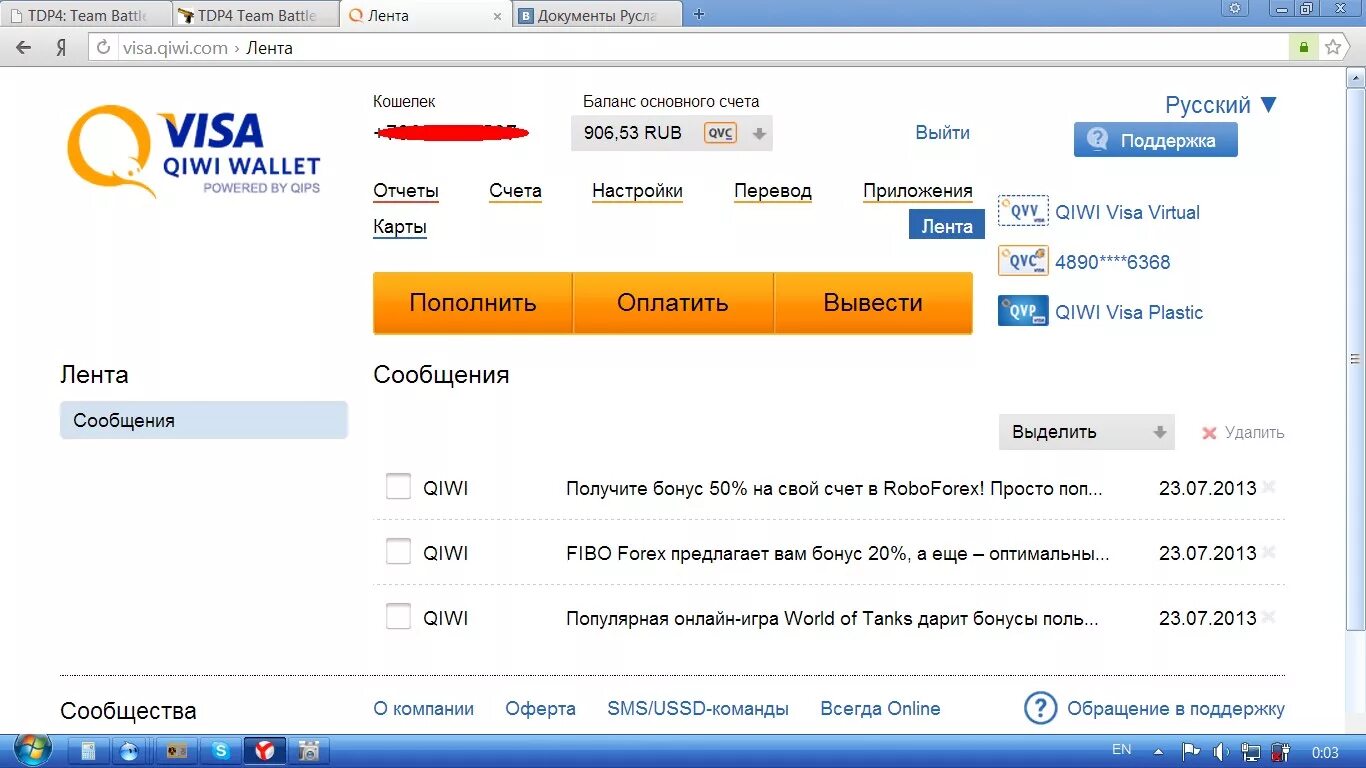
Task: Open the О компании footer link
Action: coord(423,708)
